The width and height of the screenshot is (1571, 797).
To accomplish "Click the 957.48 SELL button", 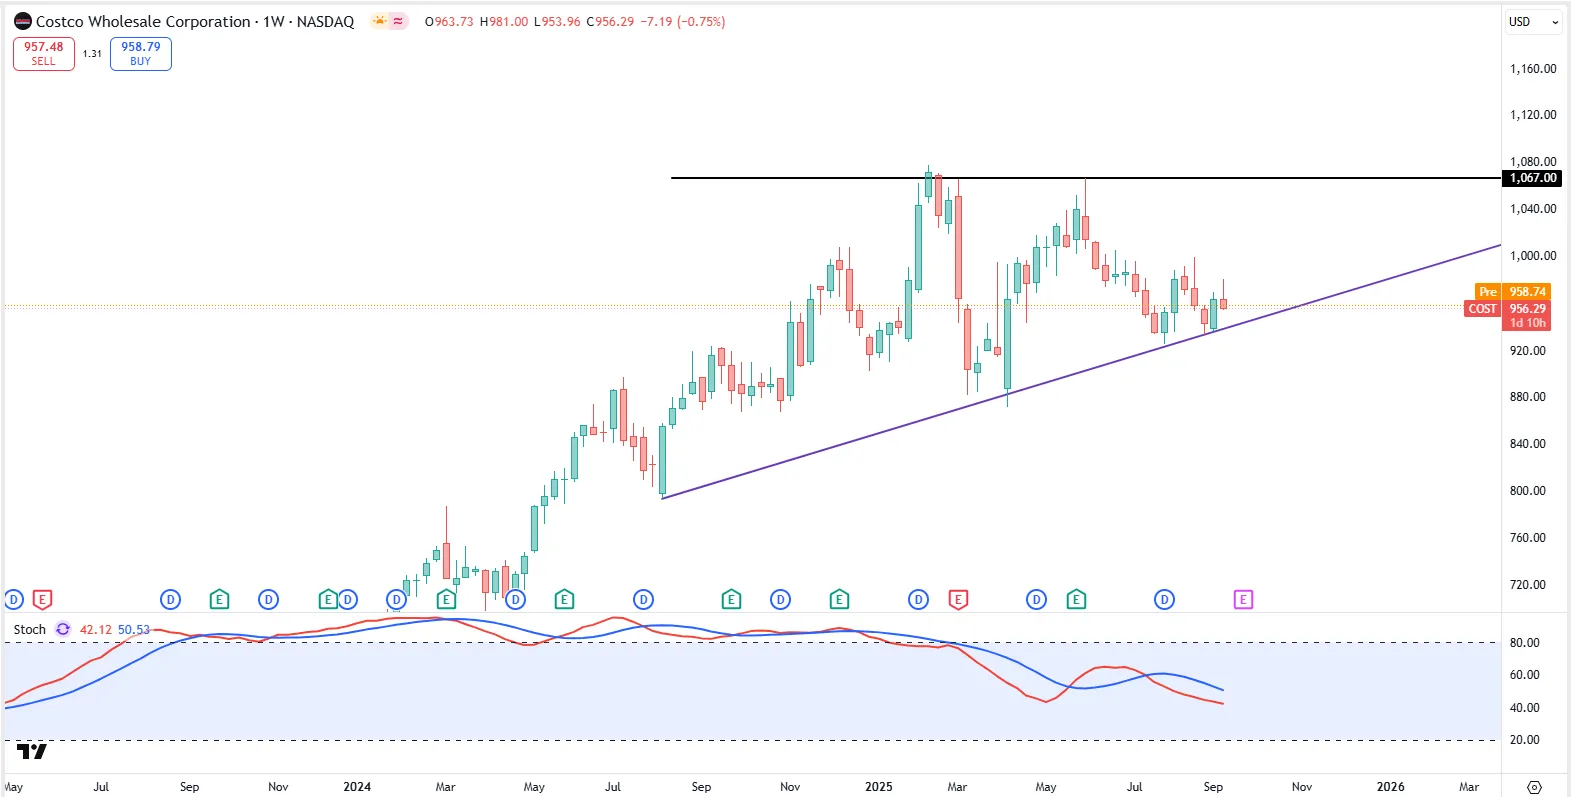I will [x=44, y=54].
